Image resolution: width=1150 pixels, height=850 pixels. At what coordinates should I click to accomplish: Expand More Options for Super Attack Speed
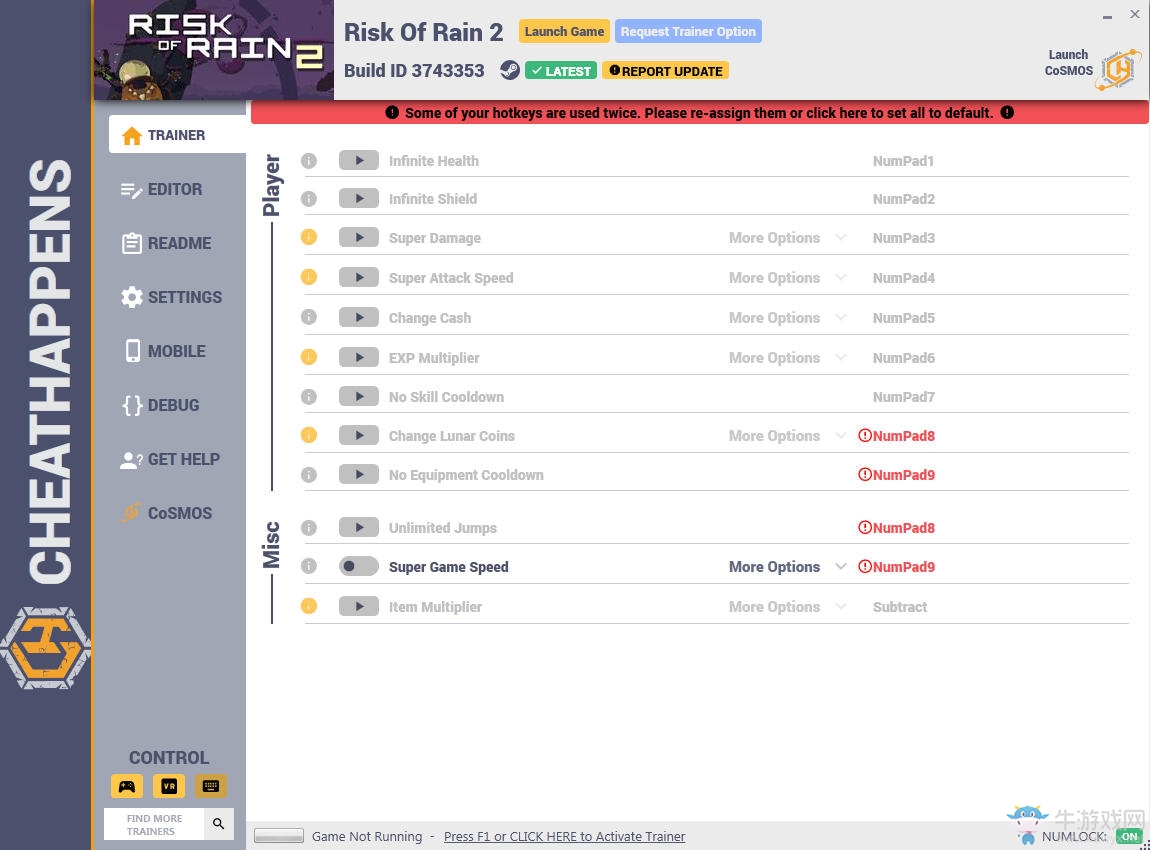click(788, 278)
